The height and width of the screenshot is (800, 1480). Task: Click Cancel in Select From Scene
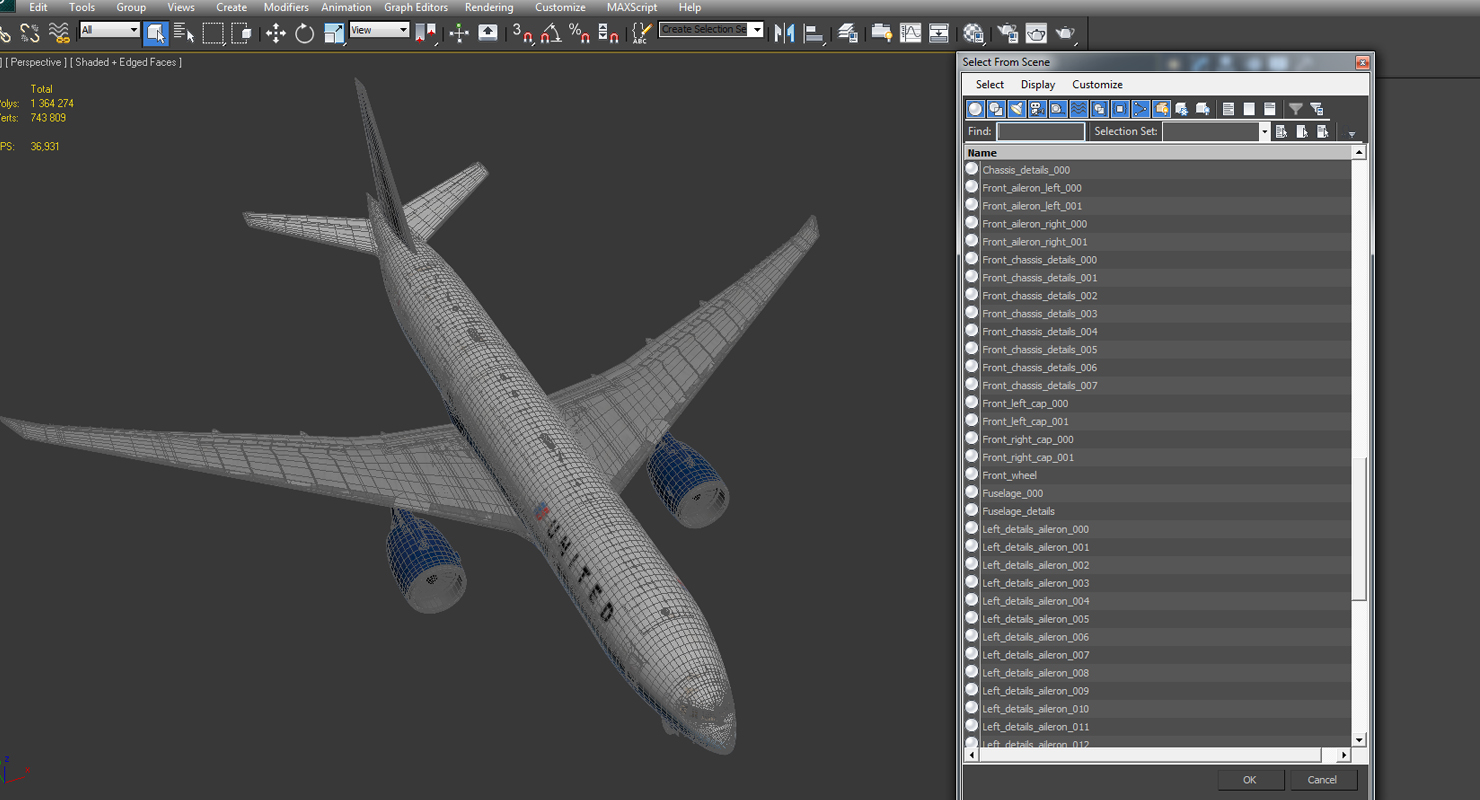(1322, 780)
